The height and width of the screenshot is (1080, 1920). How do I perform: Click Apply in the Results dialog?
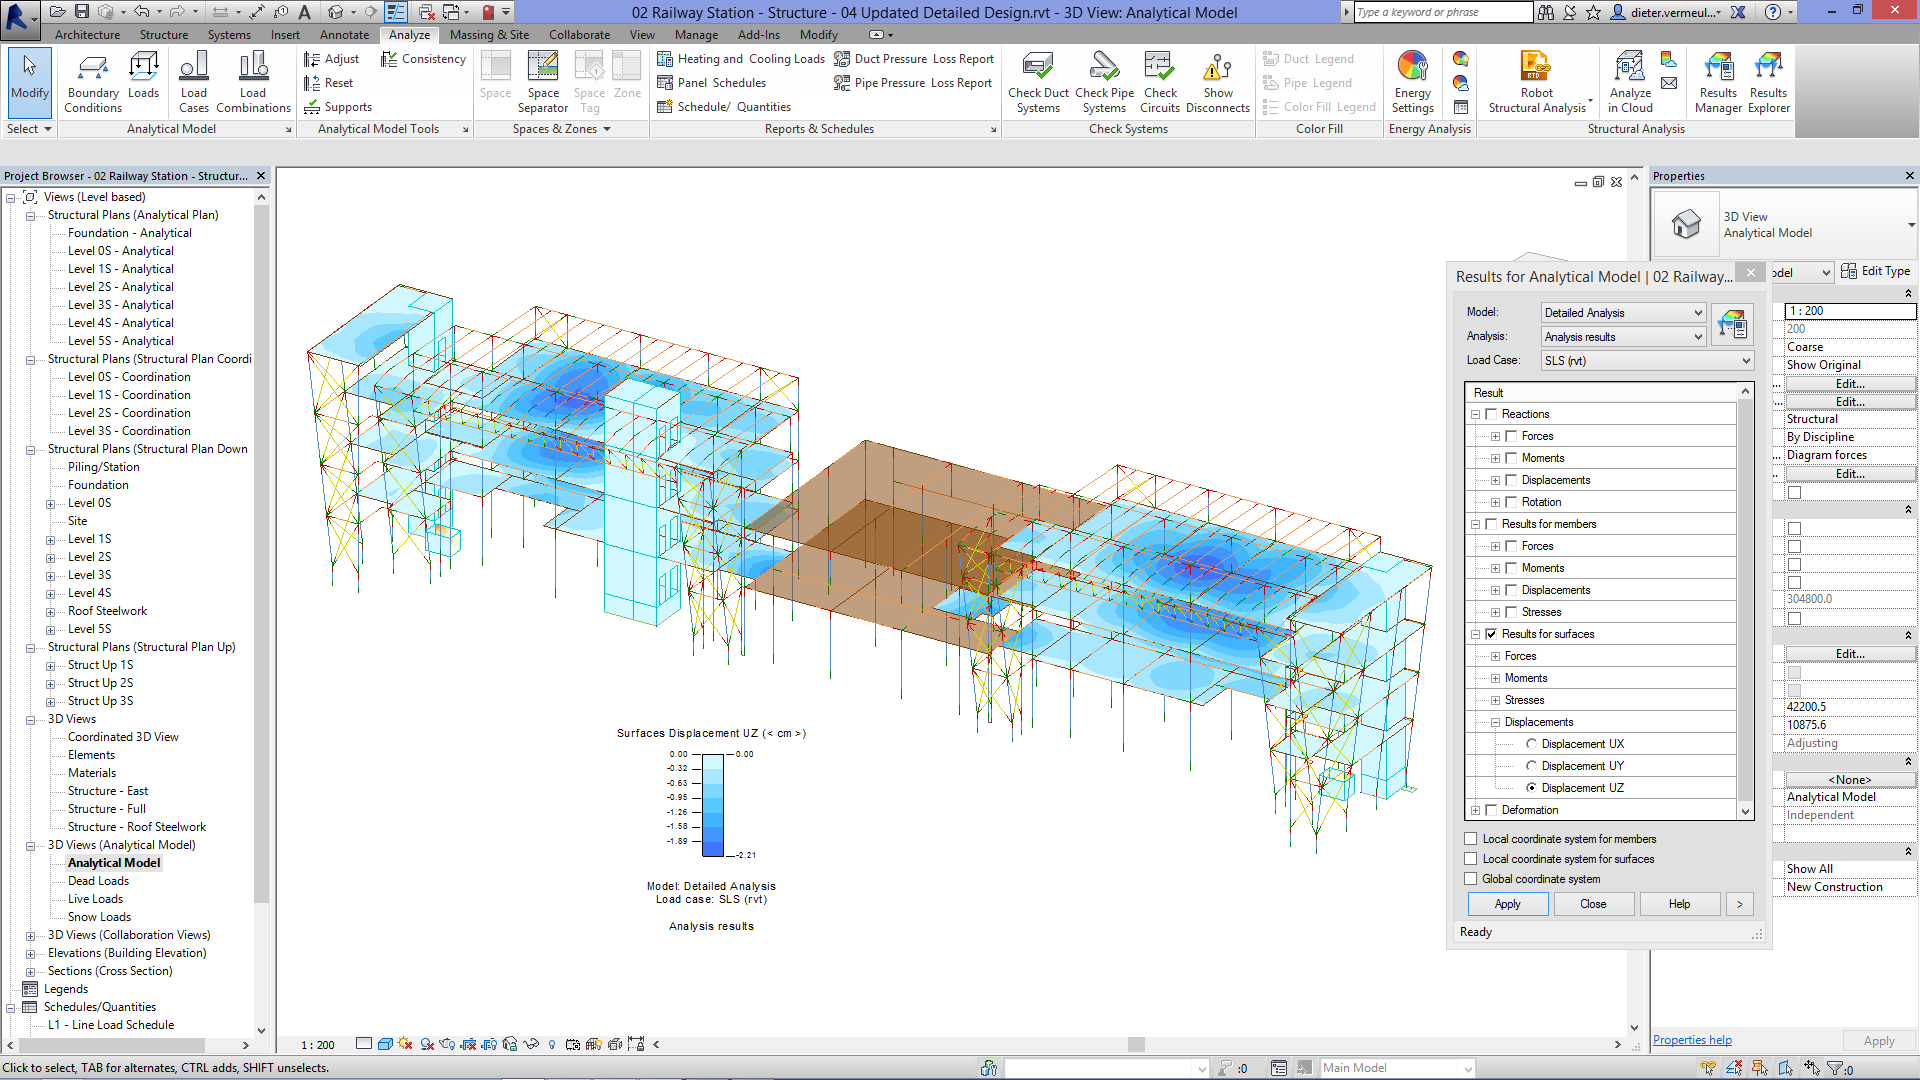[x=1507, y=903]
